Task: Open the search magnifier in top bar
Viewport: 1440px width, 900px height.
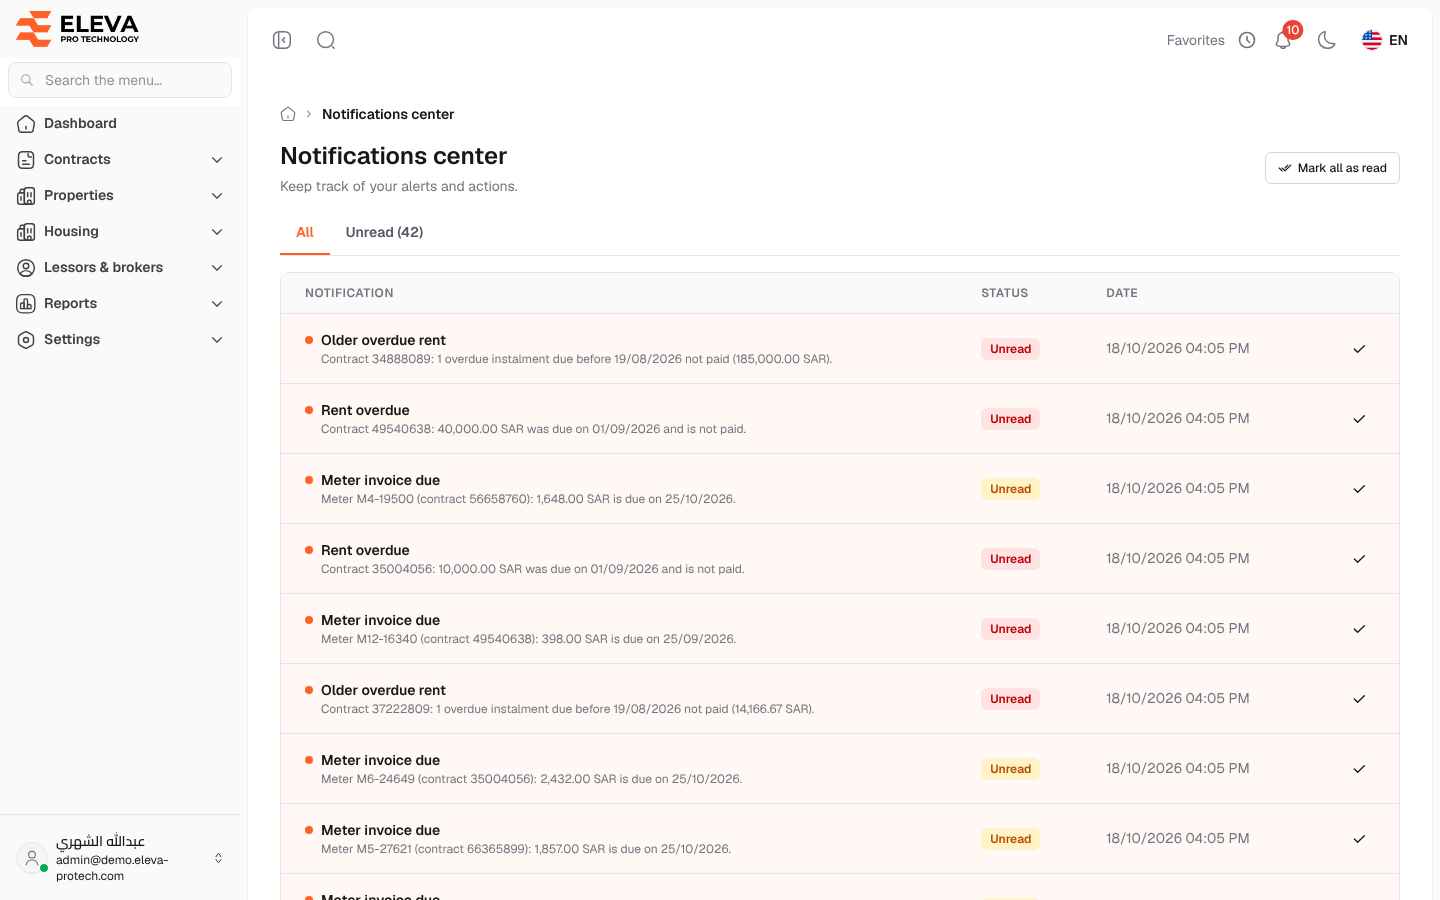Action: [326, 40]
